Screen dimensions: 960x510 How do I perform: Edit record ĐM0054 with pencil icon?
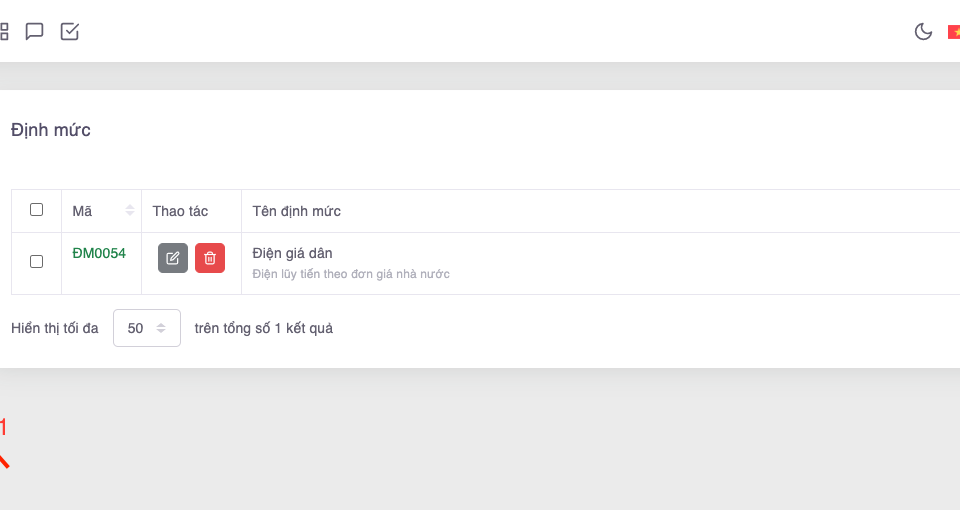(x=173, y=258)
